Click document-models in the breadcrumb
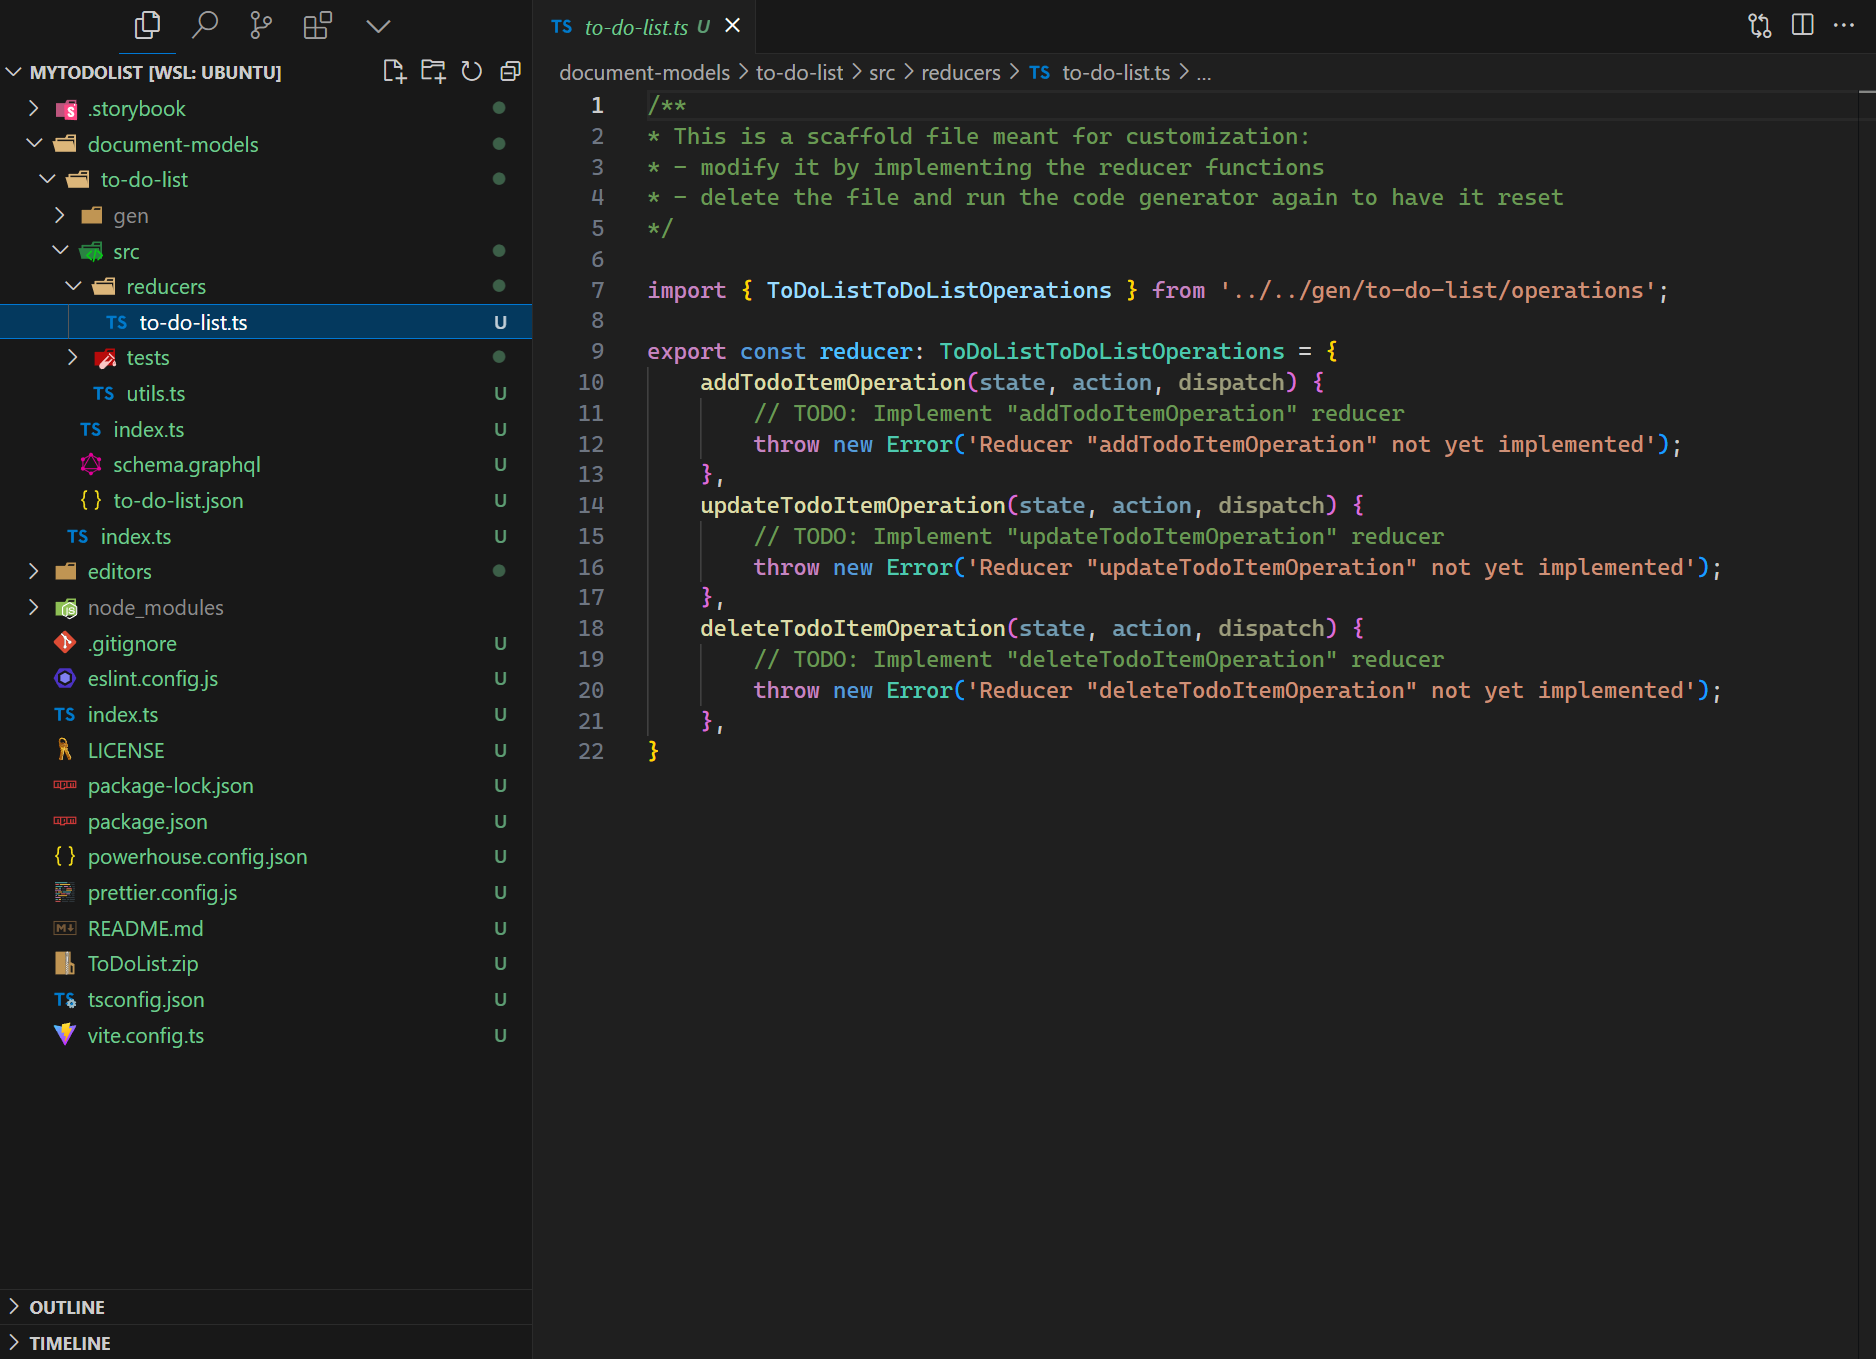Screen dimensions: 1876x1359 tap(644, 73)
